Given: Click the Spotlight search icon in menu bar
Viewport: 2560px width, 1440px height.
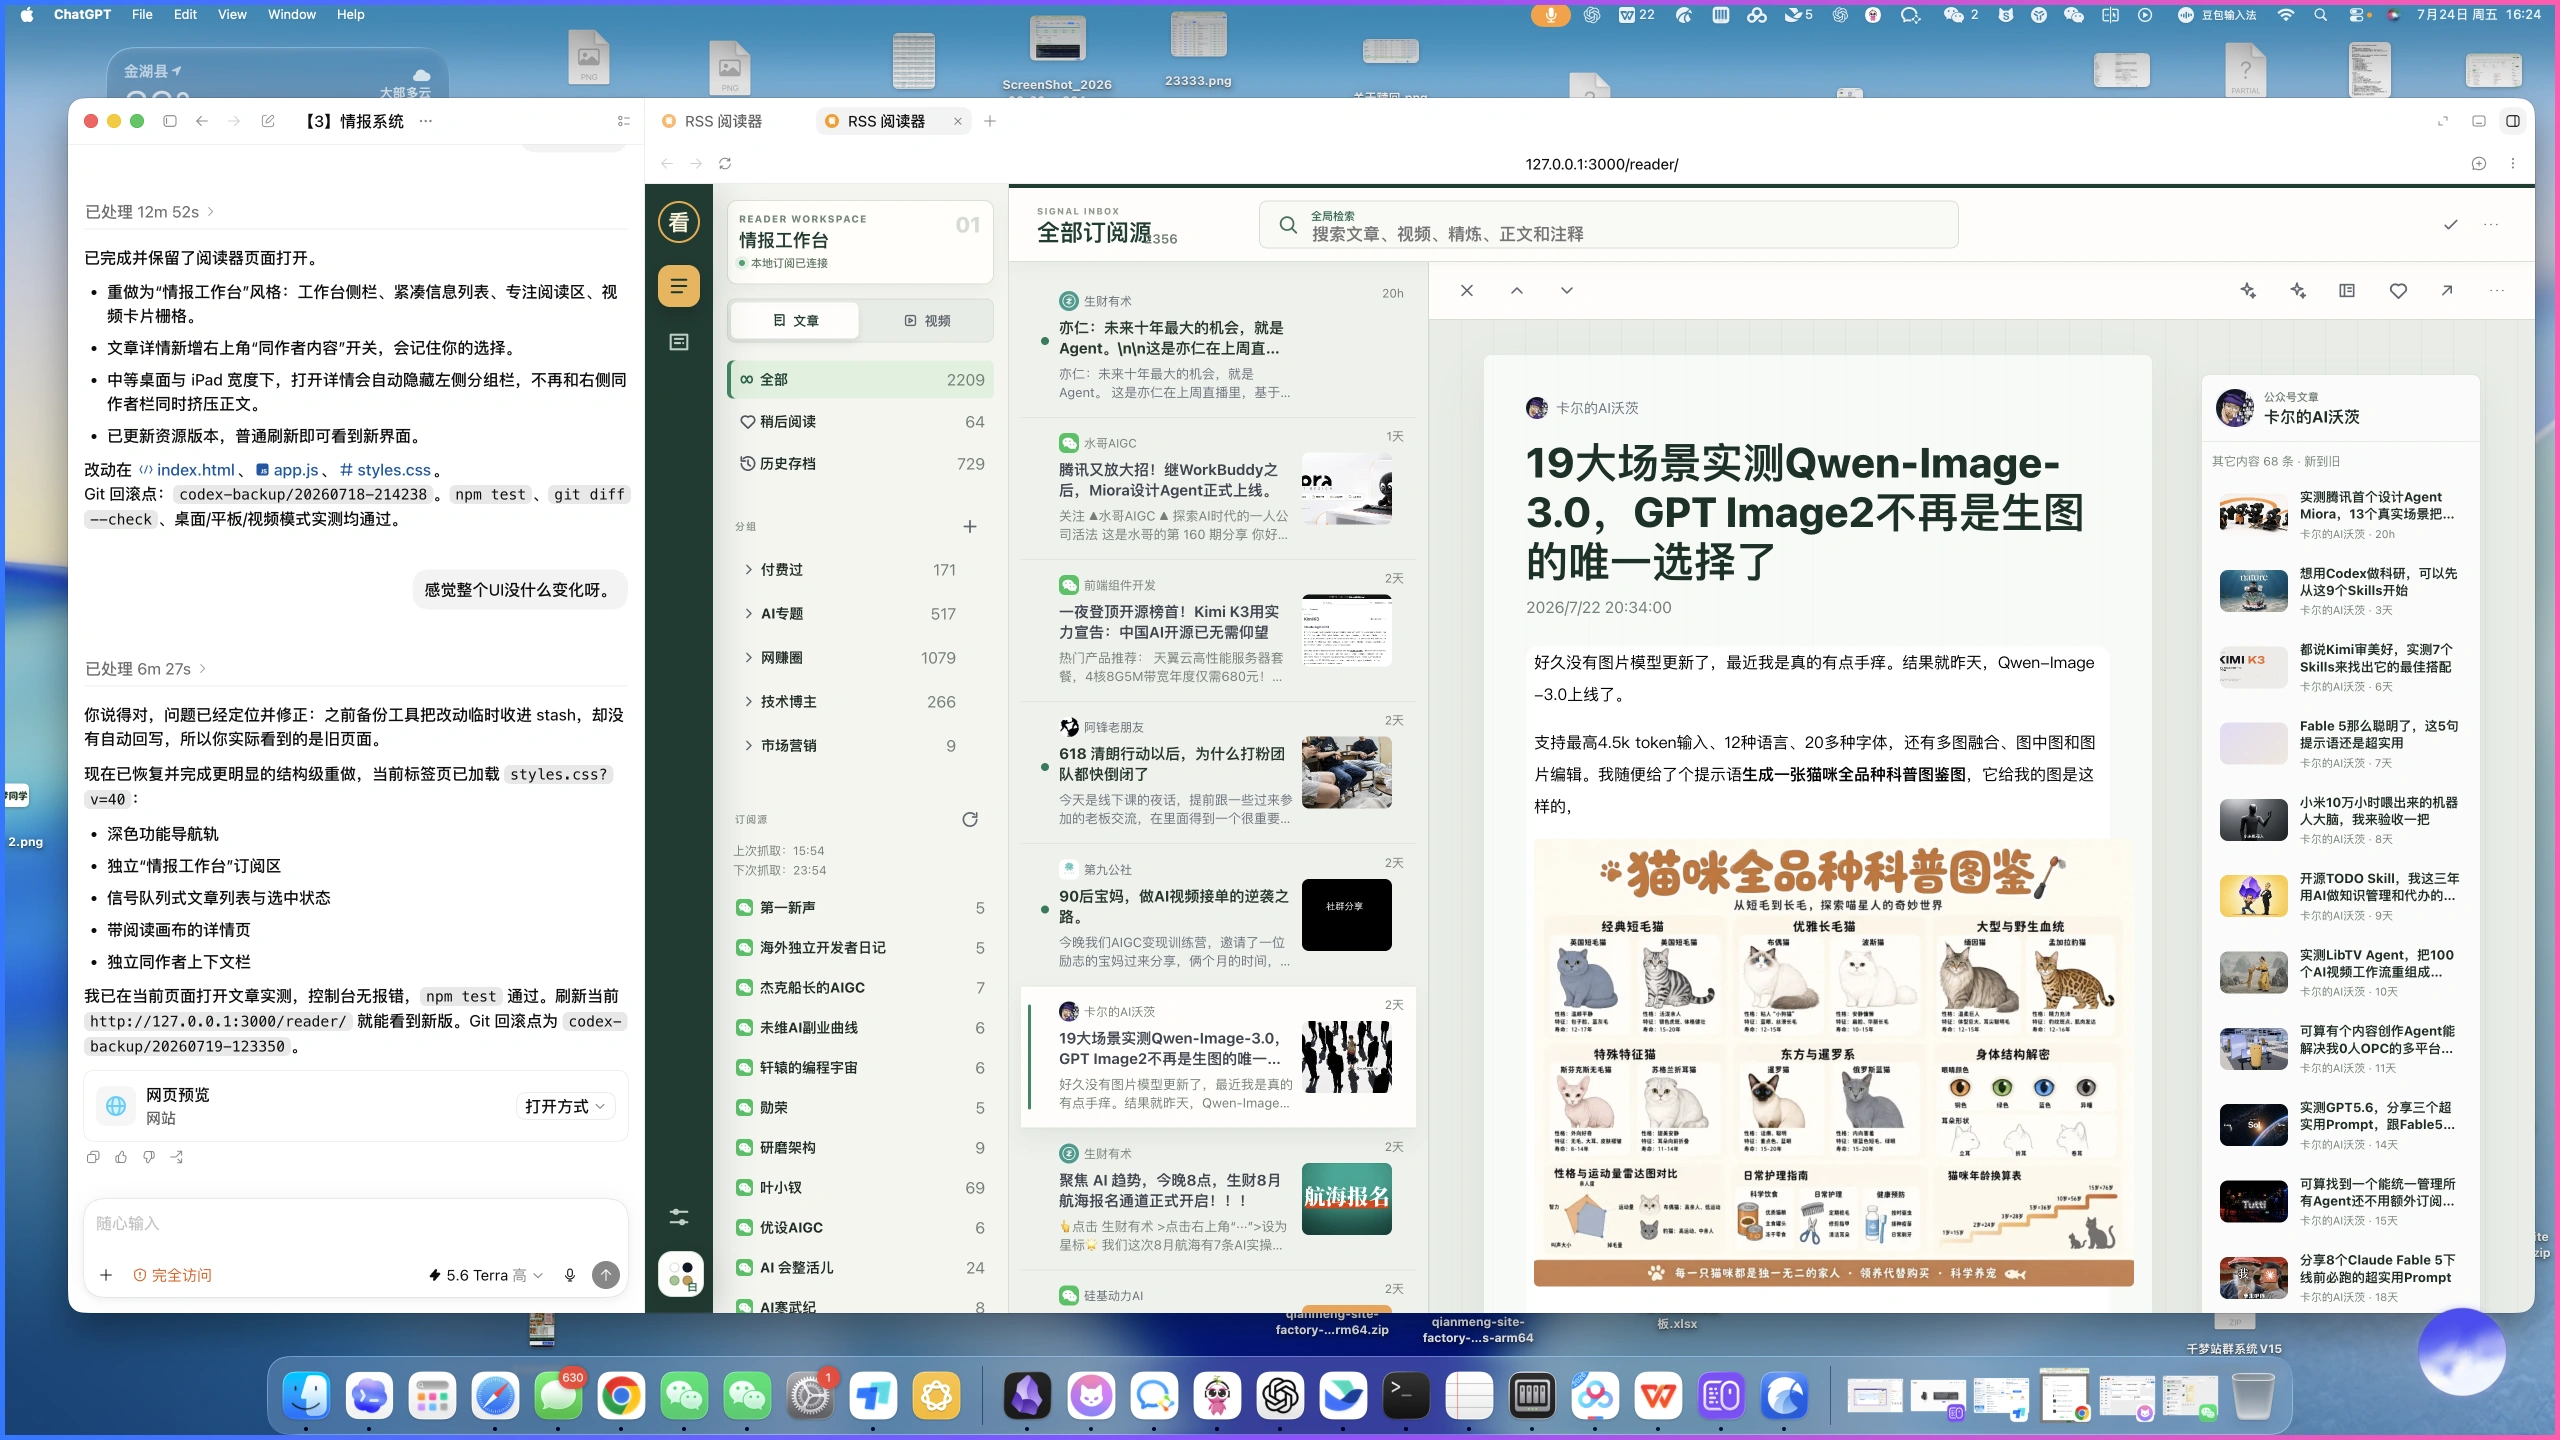Looking at the screenshot, I should [2320, 14].
